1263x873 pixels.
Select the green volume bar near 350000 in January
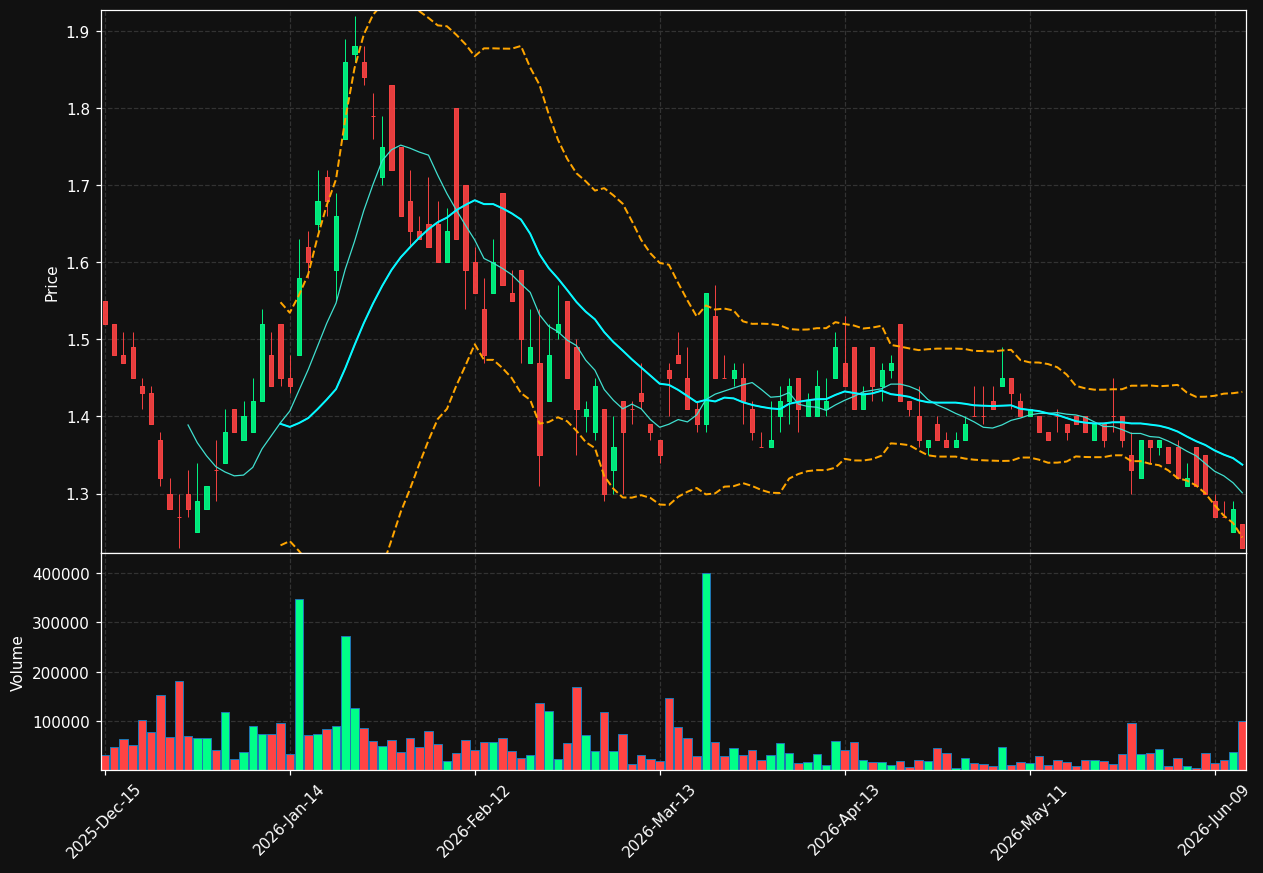299,685
